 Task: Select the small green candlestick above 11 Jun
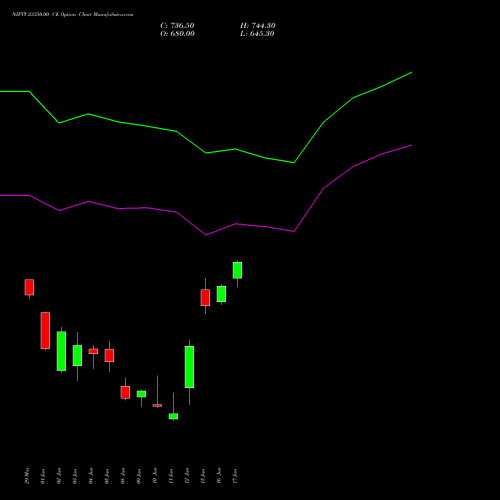pyautogui.click(x=173, y=416)
